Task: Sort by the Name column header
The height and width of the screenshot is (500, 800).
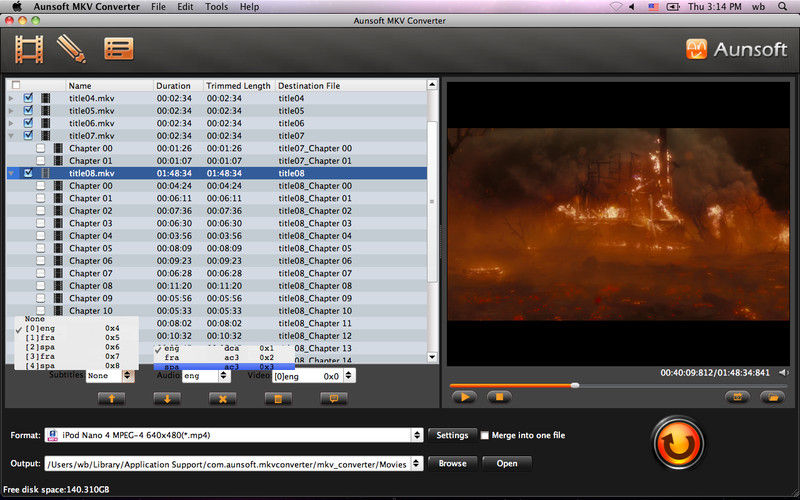Action: [x=109, y=85]
